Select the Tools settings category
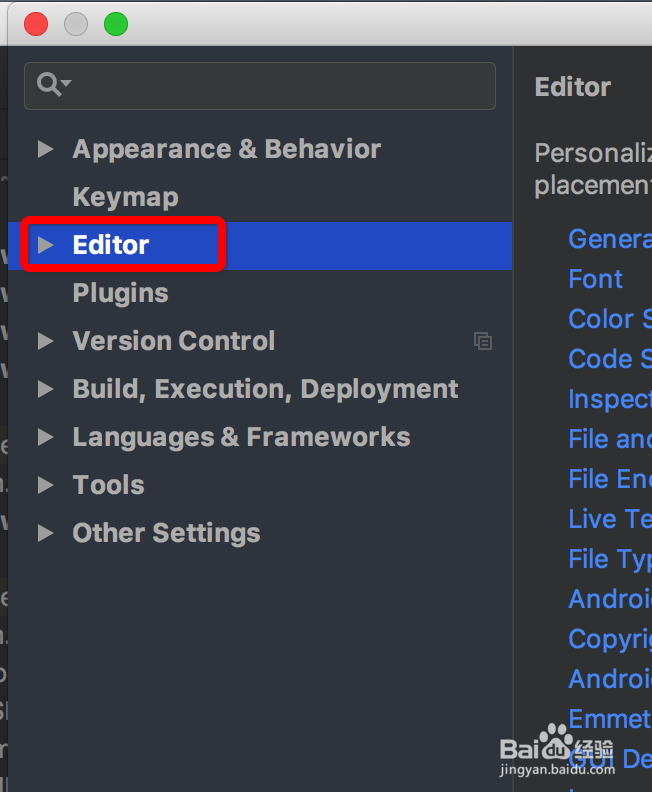 108,485
